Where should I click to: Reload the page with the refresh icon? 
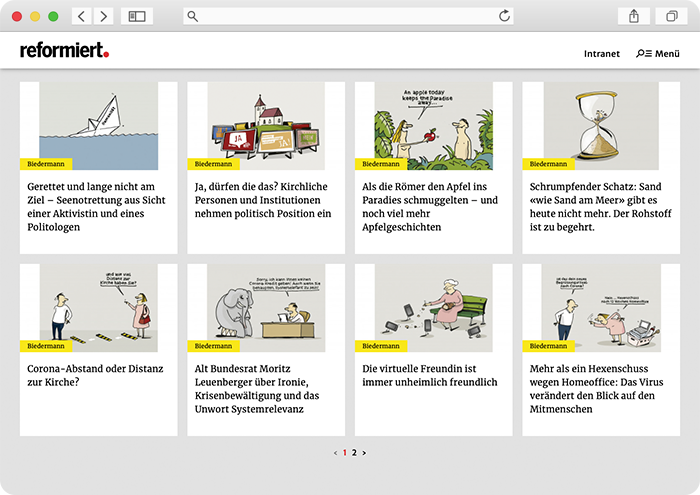click(504, 16)
